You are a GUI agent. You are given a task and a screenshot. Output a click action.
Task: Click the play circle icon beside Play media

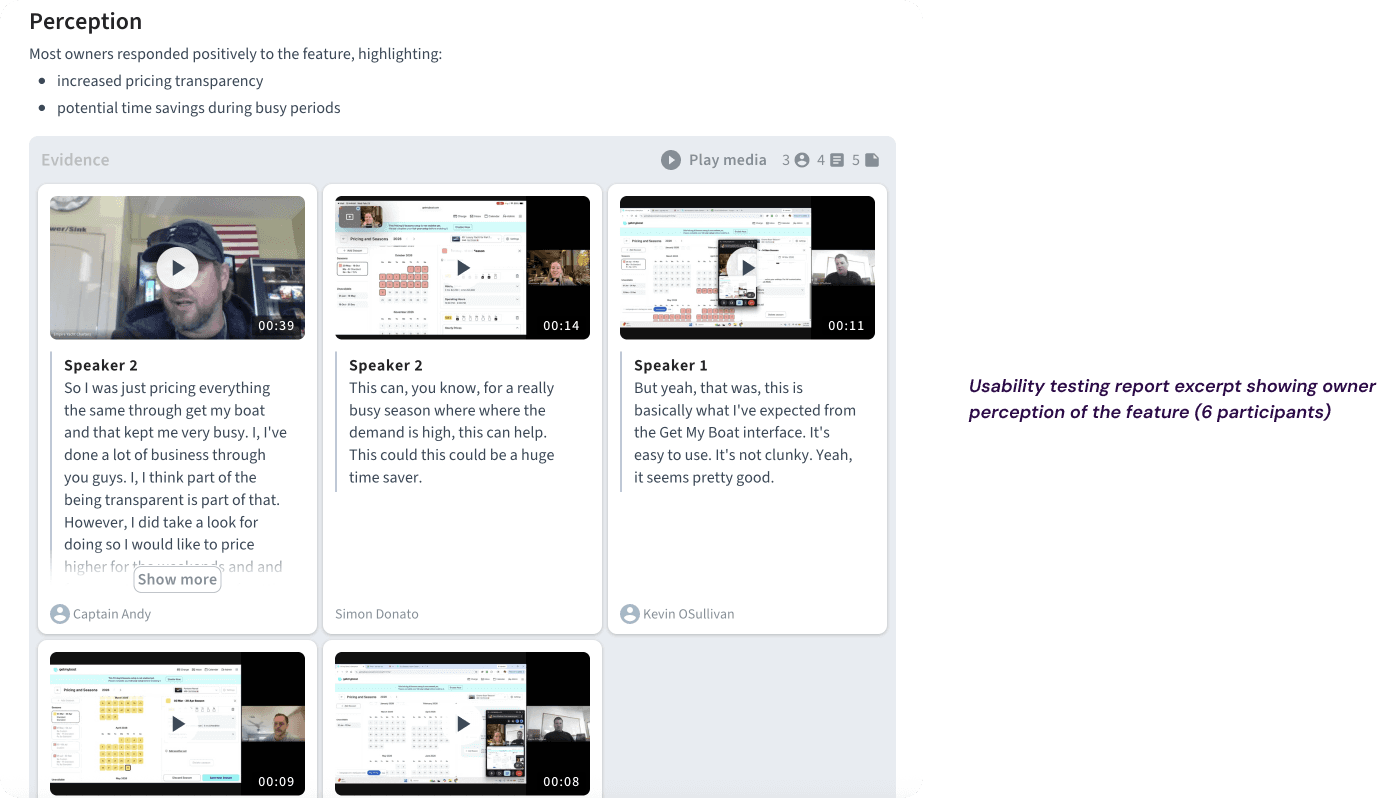tap(671, 160)
